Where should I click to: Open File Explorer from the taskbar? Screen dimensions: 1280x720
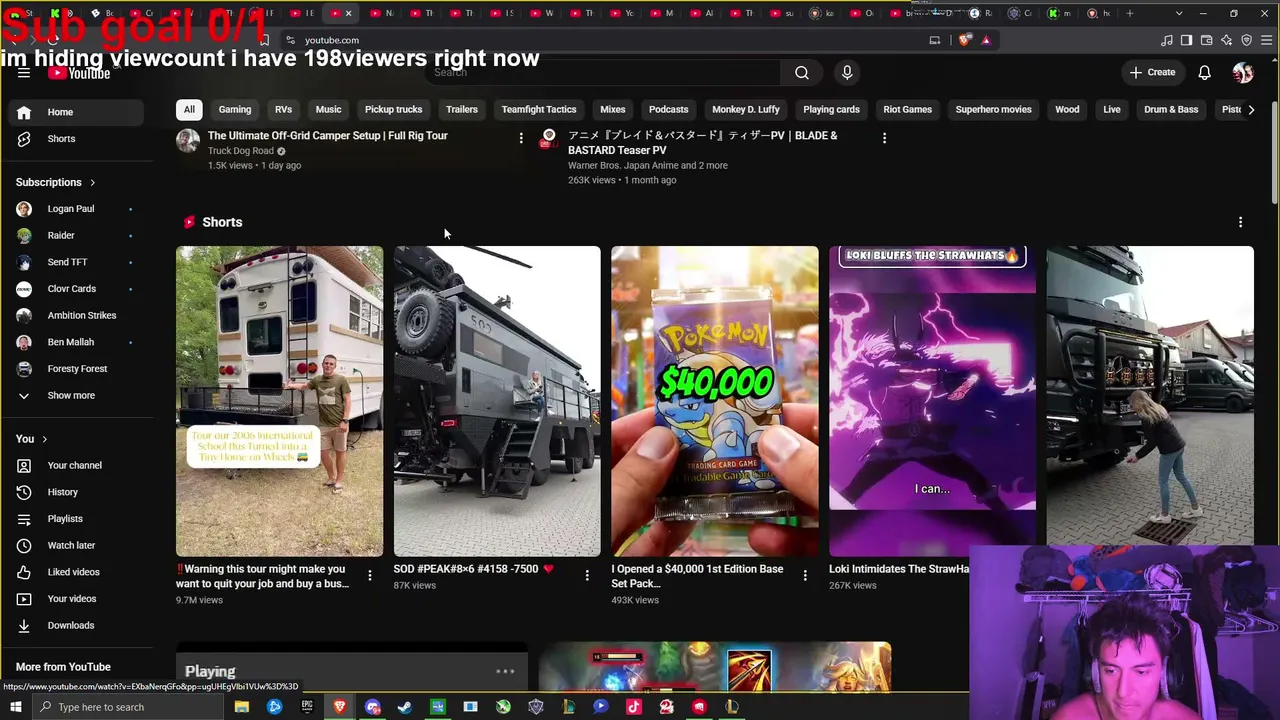(x=241, y=707)
